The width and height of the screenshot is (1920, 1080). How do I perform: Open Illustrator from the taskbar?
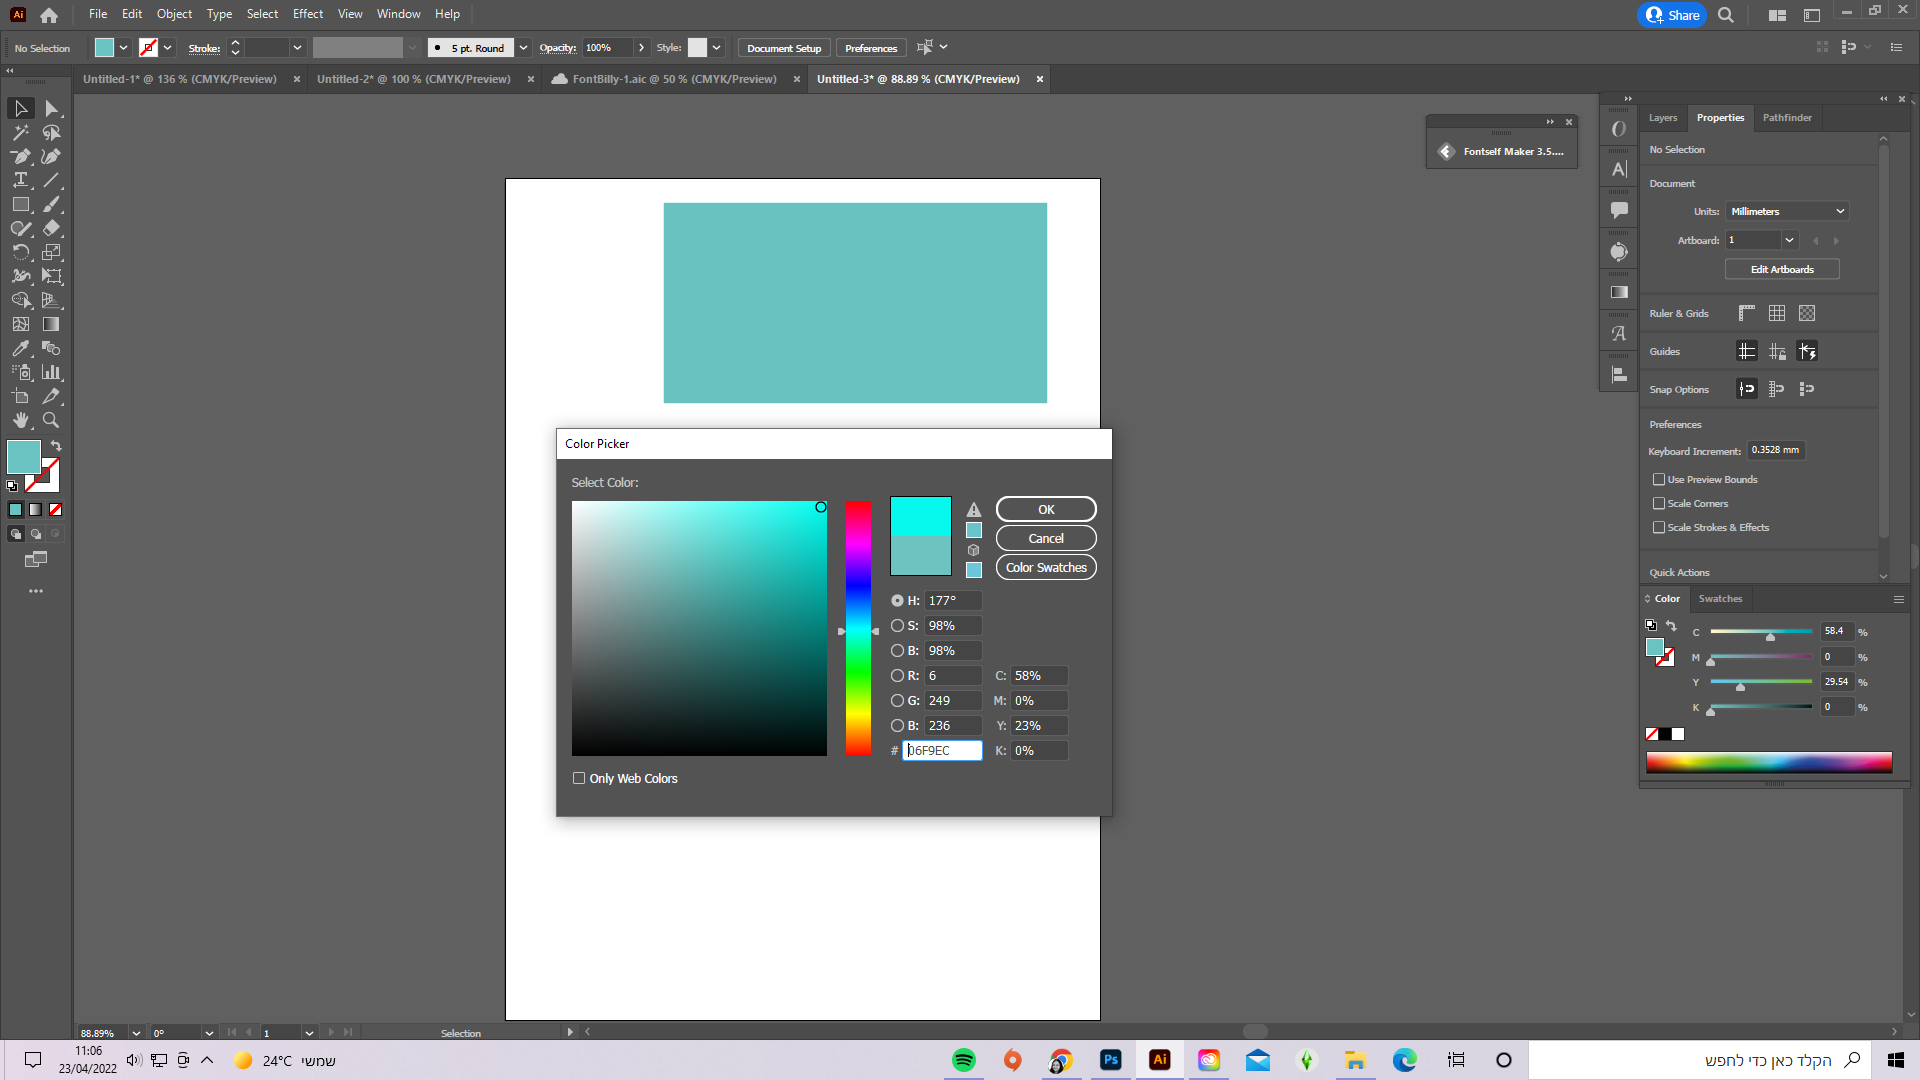point(1159,1059)
